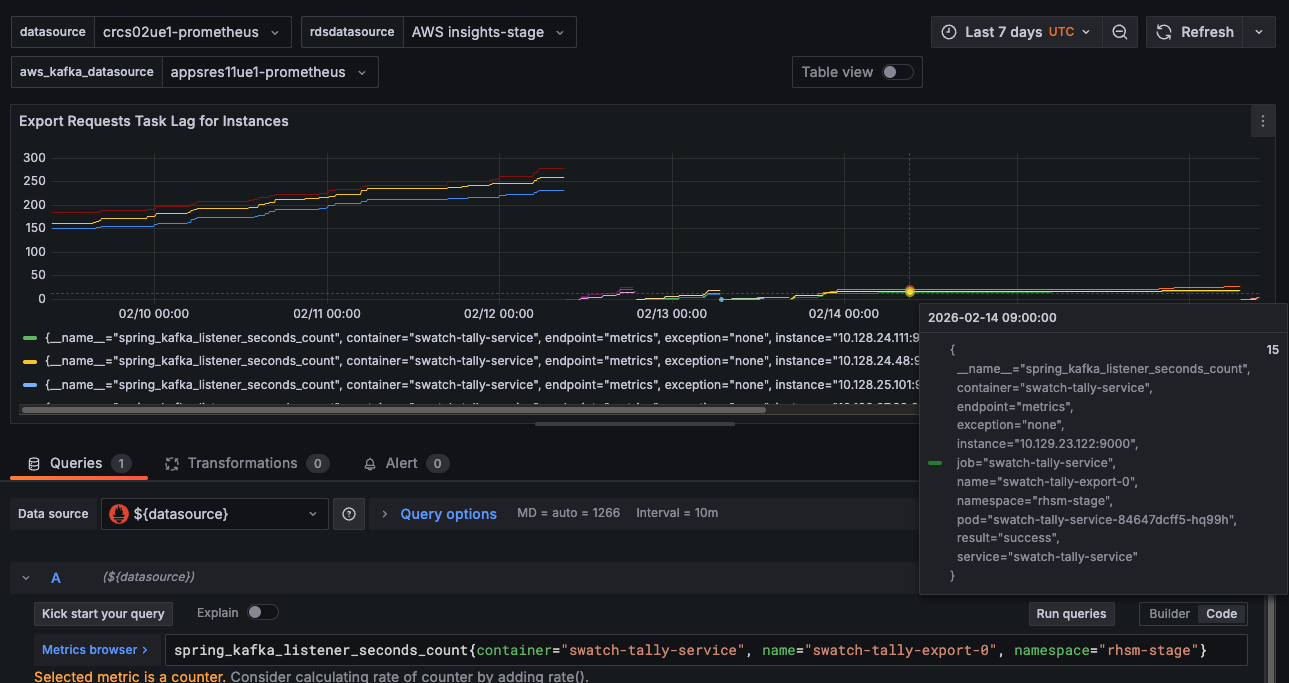Screen dimensions: 1289x683
Task: Click the data source help icon
Action: (349, 514)
